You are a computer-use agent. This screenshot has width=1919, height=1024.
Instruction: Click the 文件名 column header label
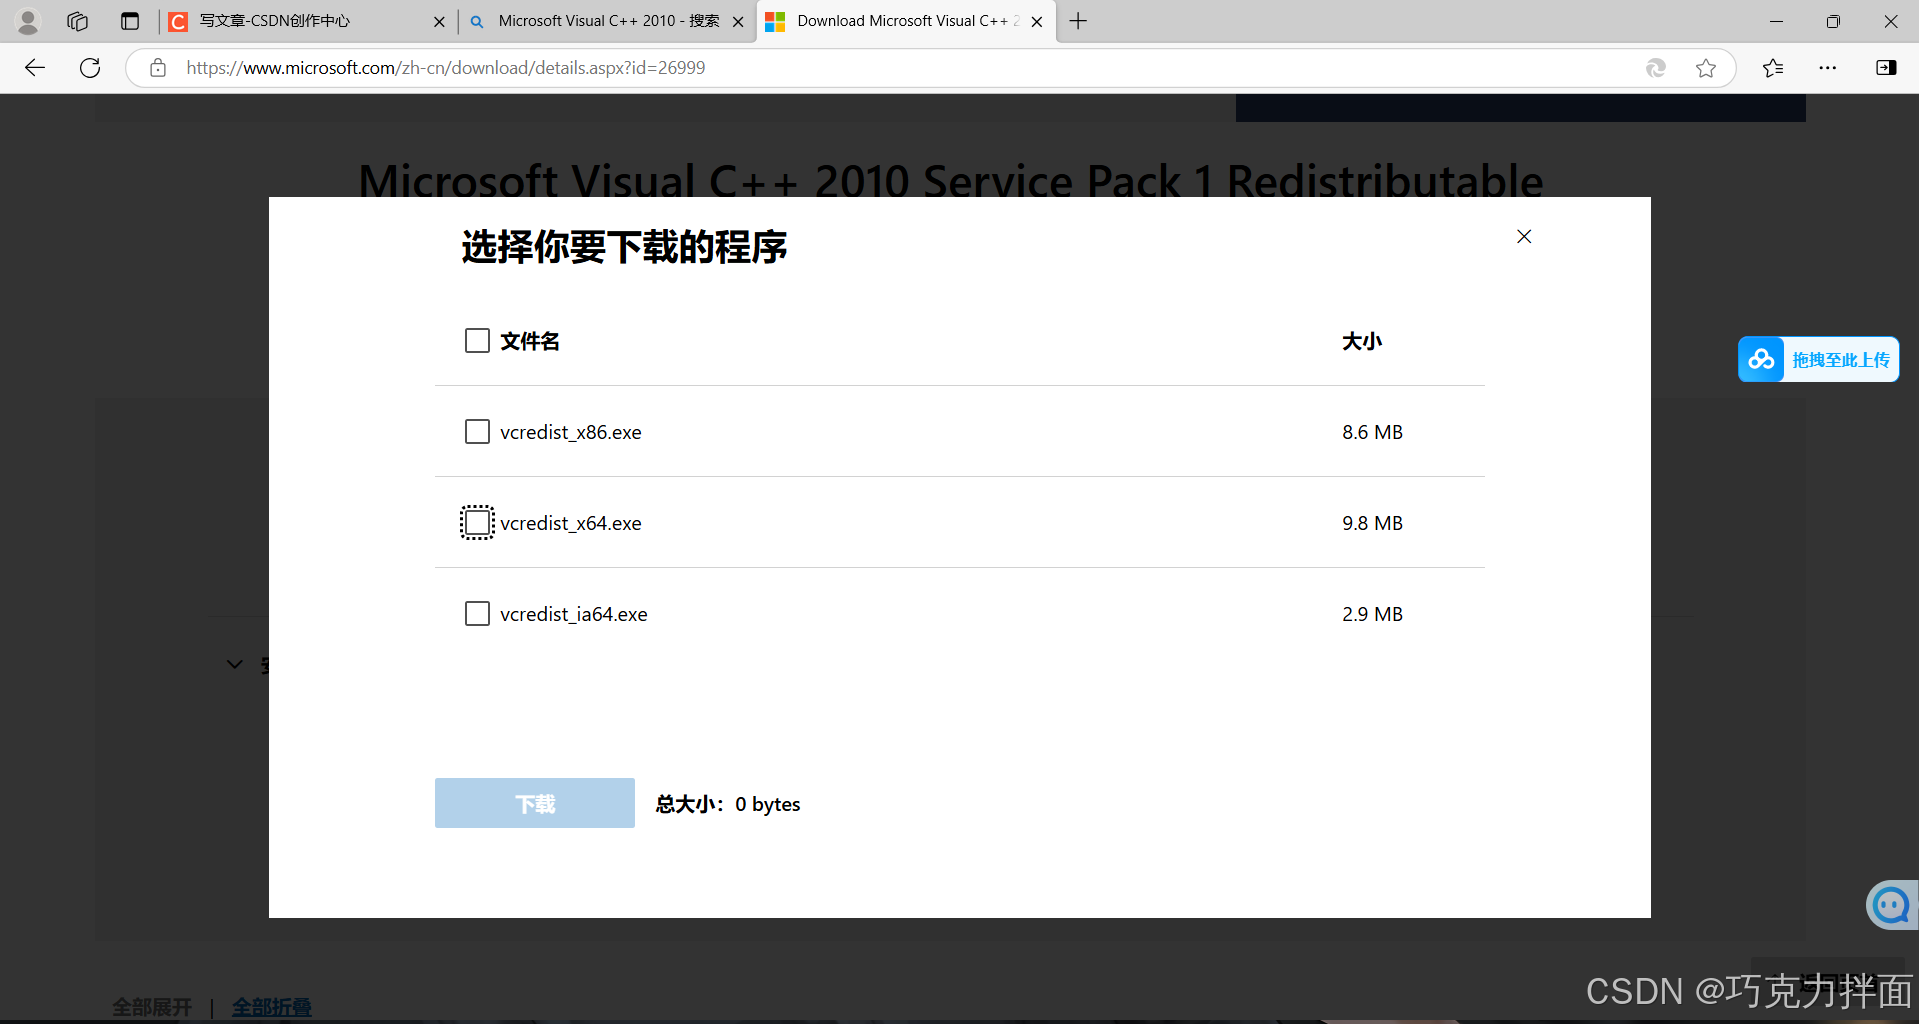530,341
